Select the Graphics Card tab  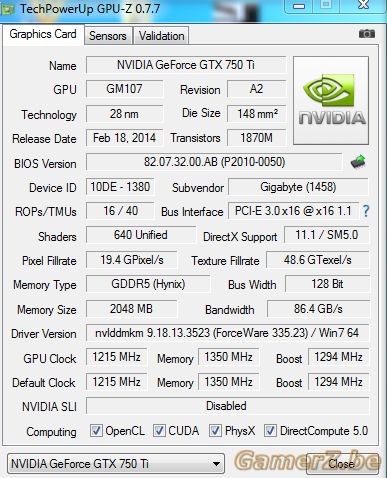[43, 34]
